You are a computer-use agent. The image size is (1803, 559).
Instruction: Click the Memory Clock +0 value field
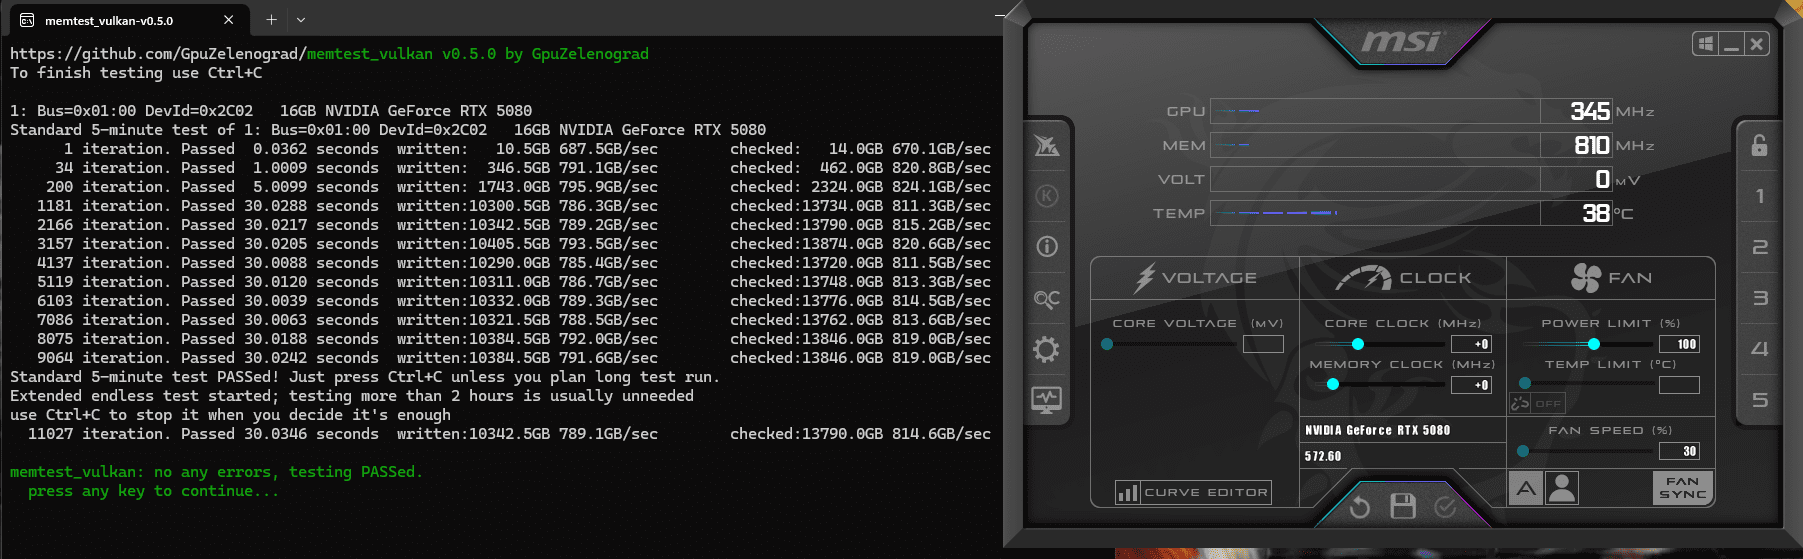[x=1471, y=385]
